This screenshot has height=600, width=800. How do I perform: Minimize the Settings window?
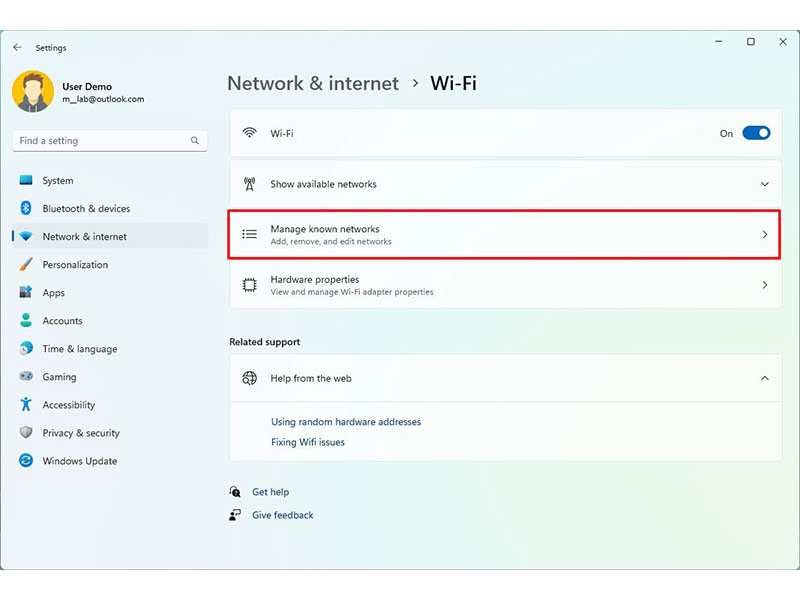(x=719, y=41)
